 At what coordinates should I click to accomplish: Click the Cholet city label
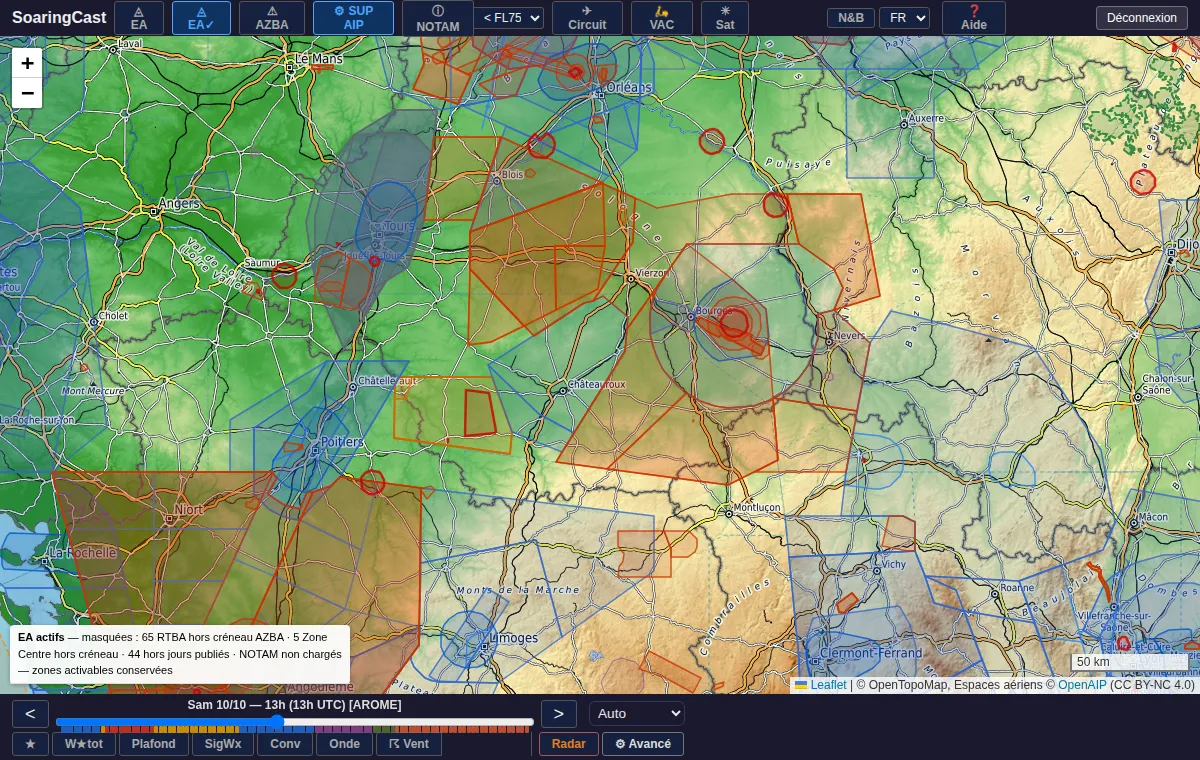pyautogui.click(x=113, y=316)
